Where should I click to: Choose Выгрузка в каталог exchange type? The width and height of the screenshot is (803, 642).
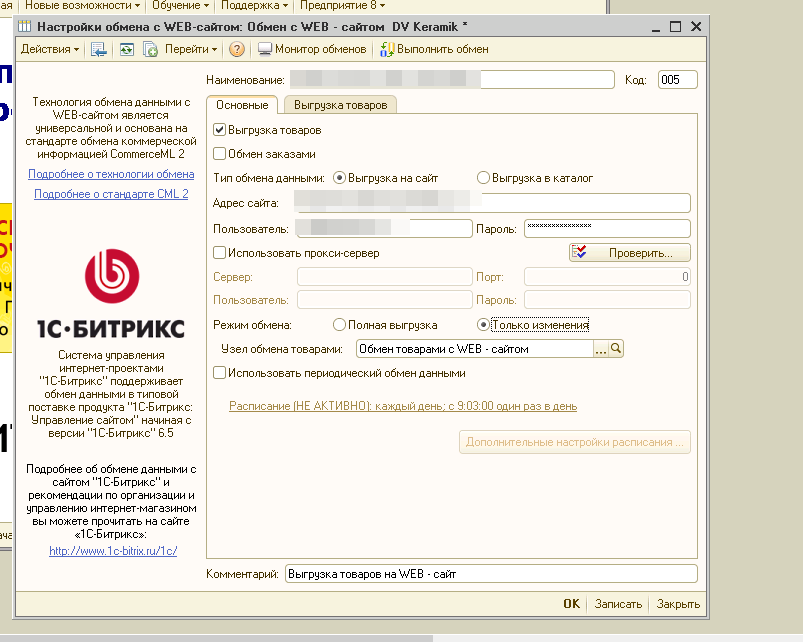[484, 178]
